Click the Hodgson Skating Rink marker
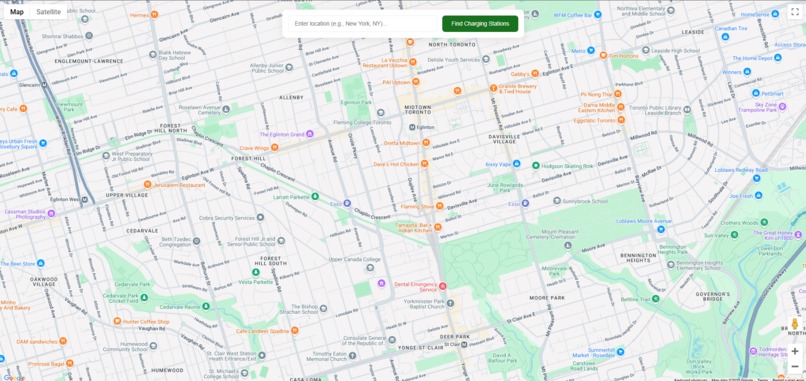The image size is (806, 381). tap(535, 166)
